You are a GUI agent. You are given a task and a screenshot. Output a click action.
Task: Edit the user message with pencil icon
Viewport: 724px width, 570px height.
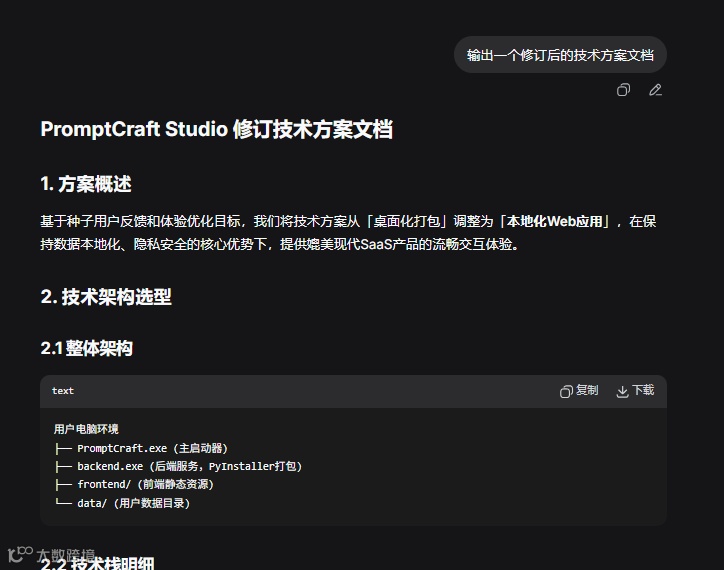pos(655,90)
